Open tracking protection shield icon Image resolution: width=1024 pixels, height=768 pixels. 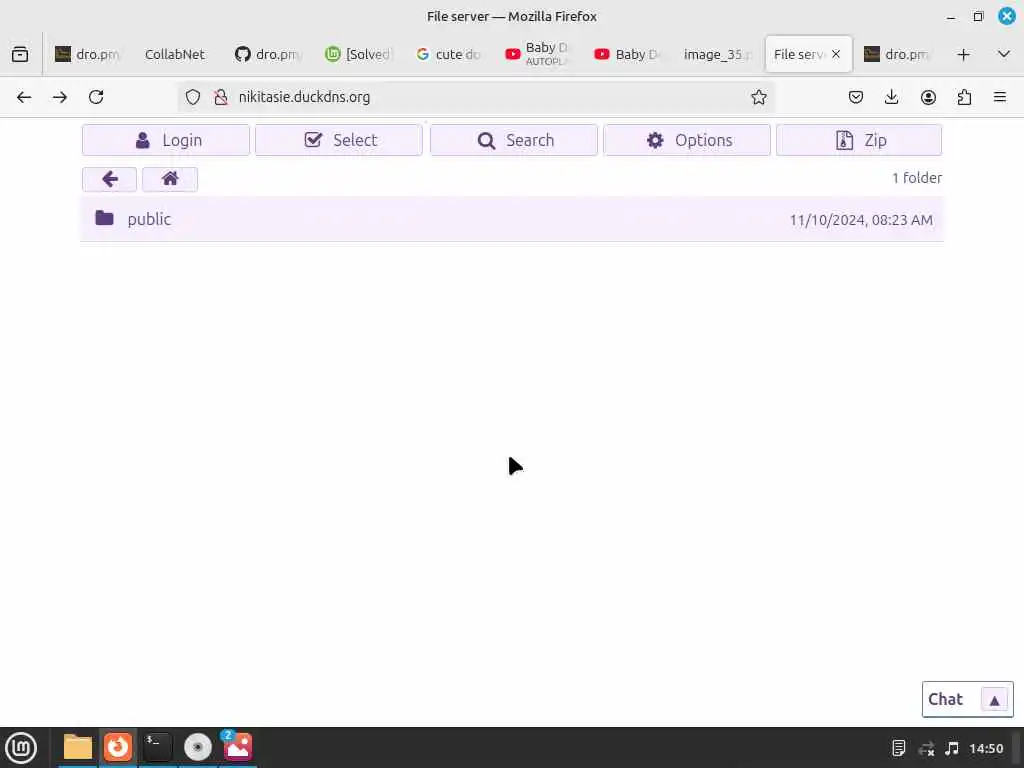193,97
